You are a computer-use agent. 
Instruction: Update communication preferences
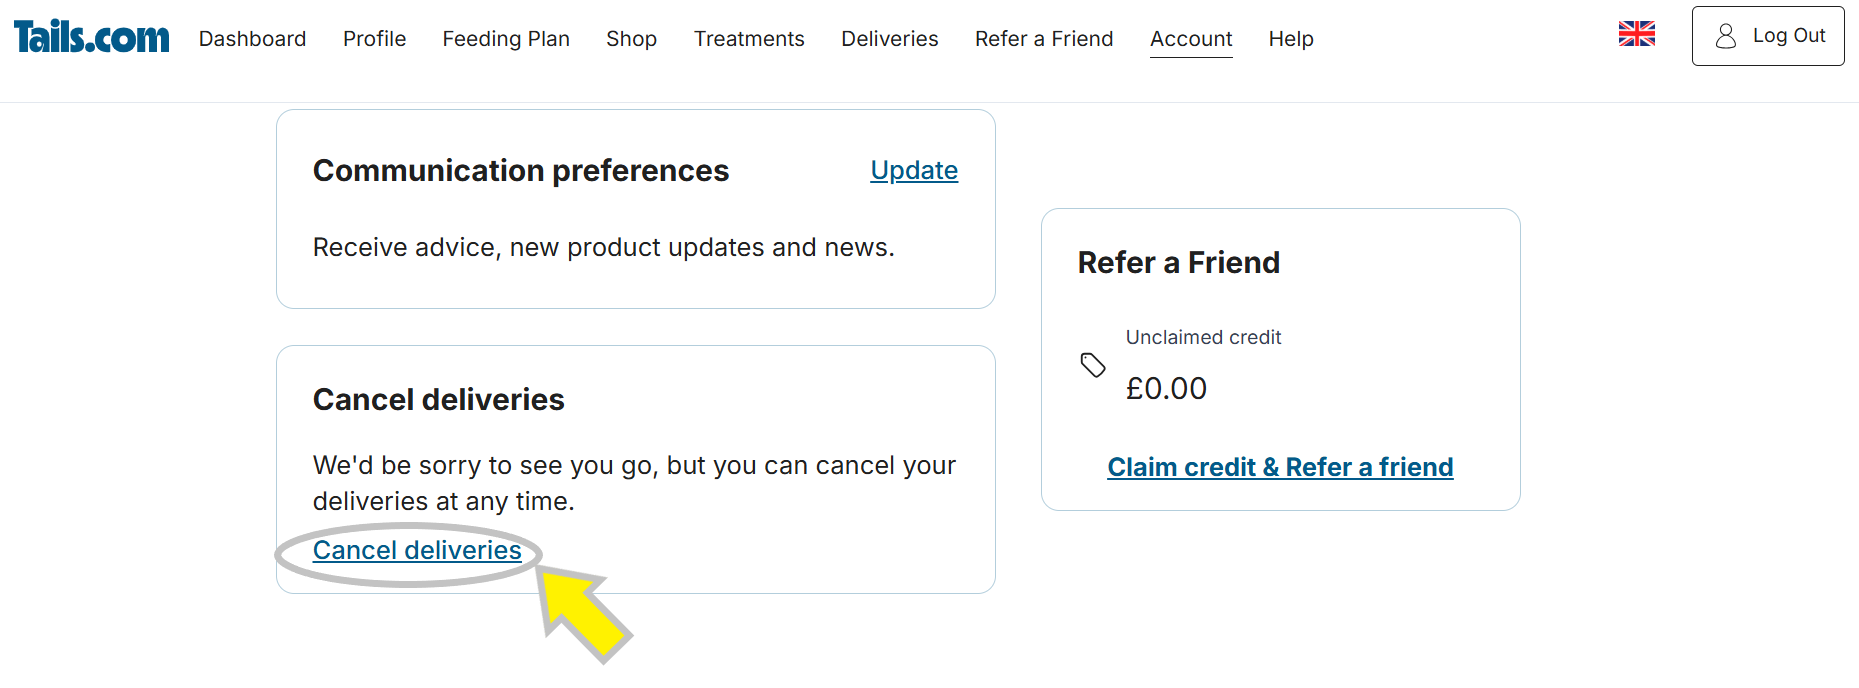914,171
